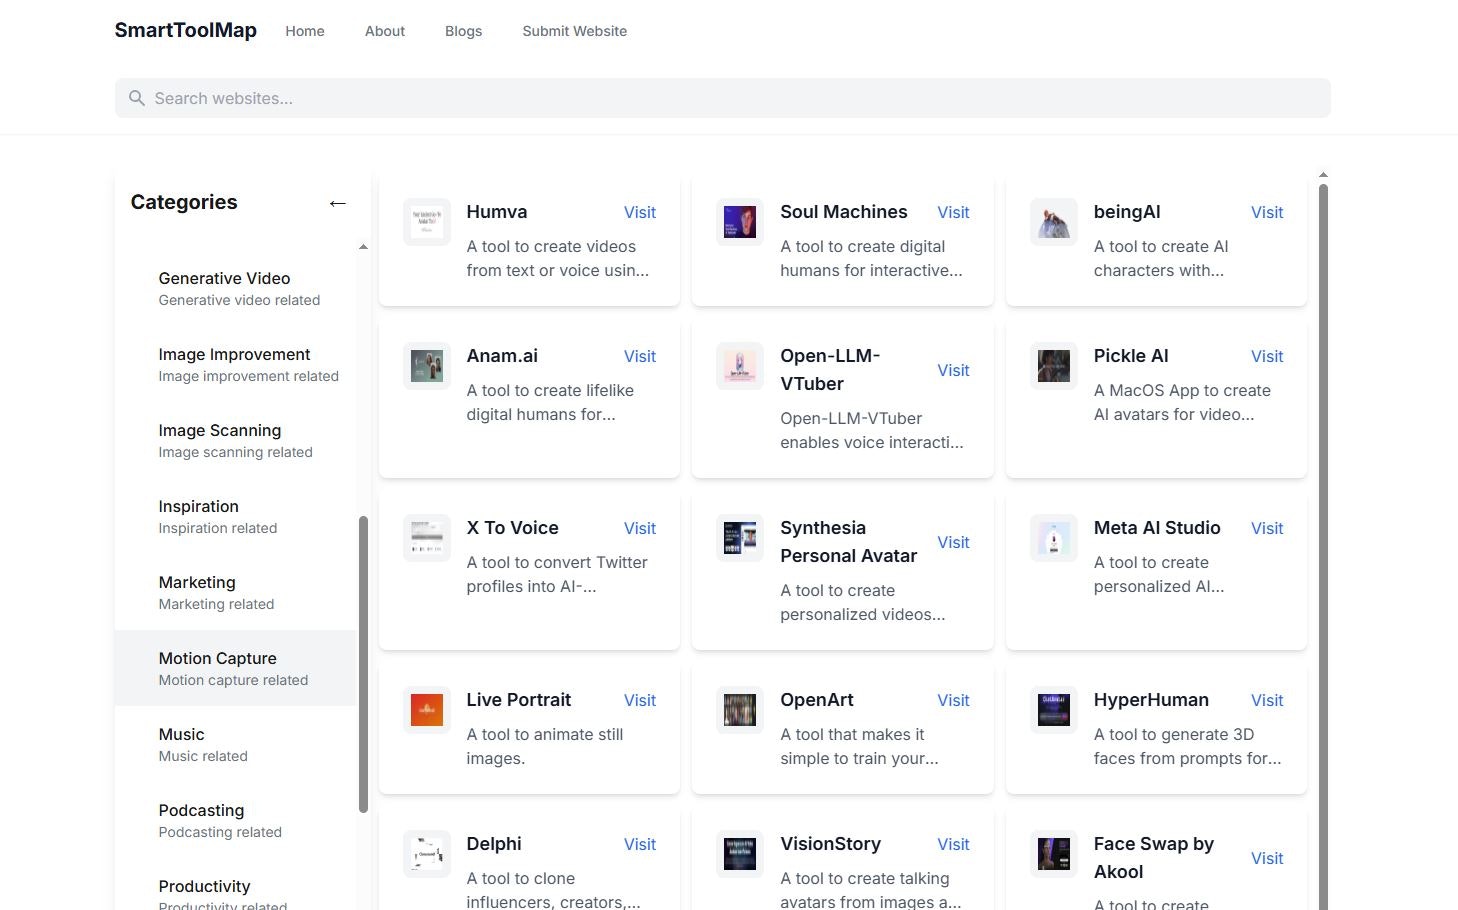Image resolution: width=1458 pixels, height=910 pixels.
Task: Collapse Categories panel with left arrow
Action: coord(338,203)
